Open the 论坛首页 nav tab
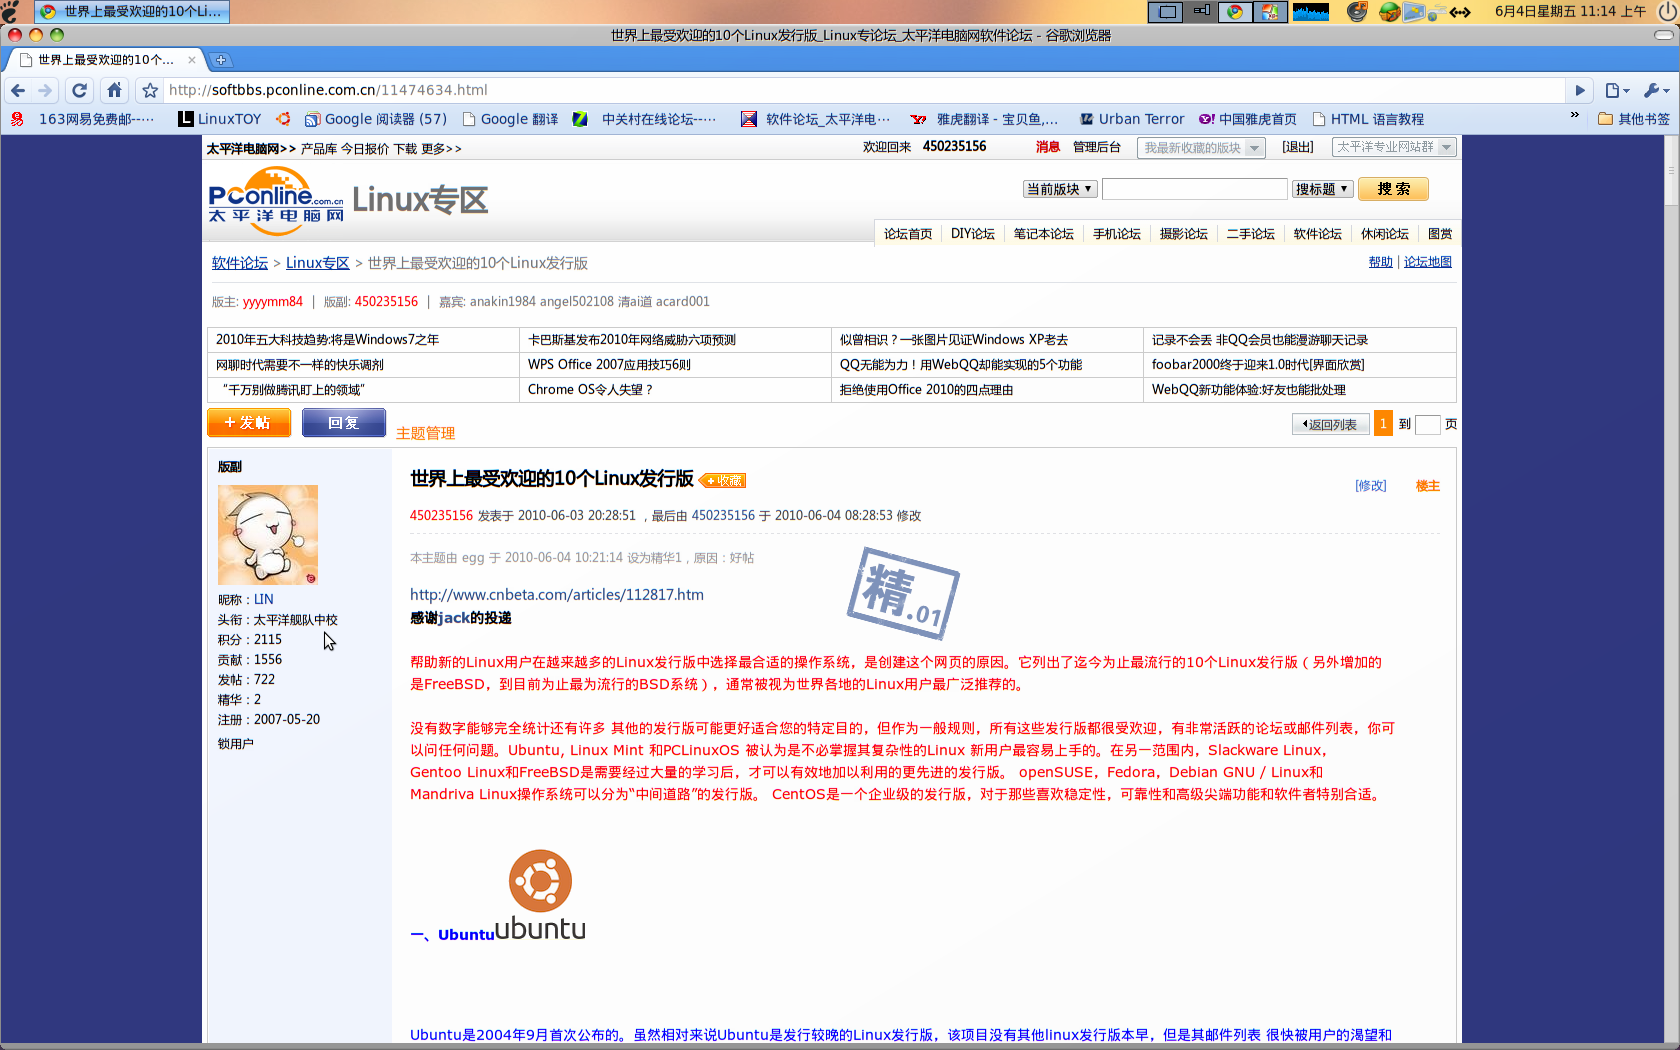The height and width of the screenshot is (1050, 1680). (x=908, y=233)
